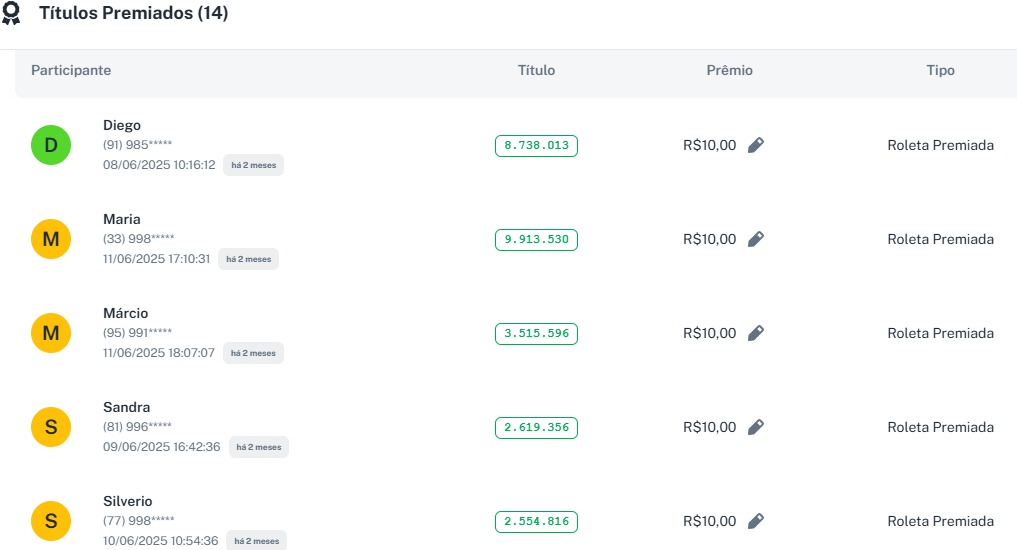
Task: Edit prize for Sandra's title
Action: pyautogui.click(x=756, y=427)
